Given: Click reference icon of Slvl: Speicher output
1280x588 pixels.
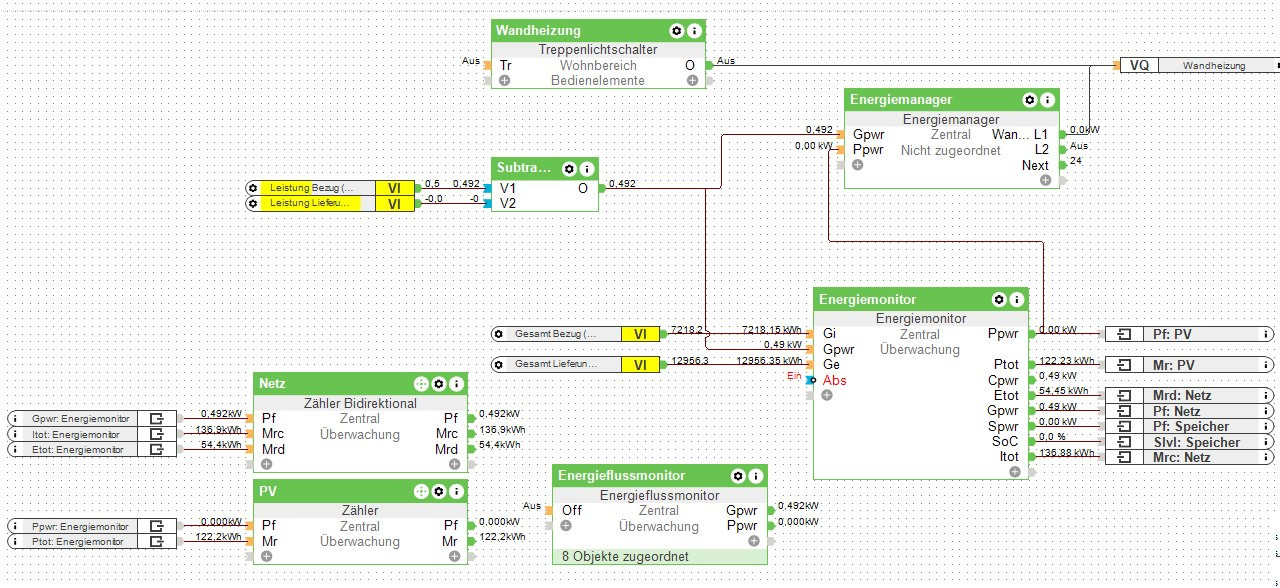Looking at the screenshot, I should click(1124, 442).
